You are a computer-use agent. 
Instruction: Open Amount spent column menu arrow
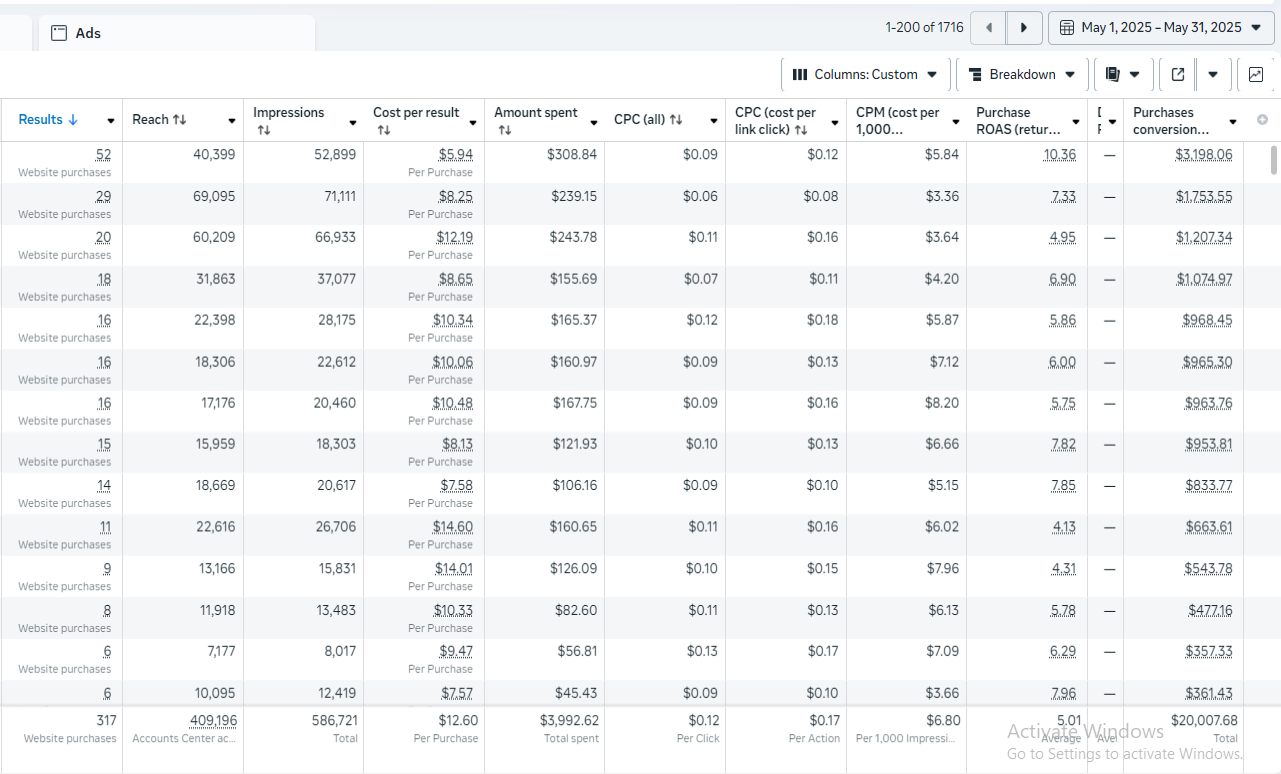click(x=594, y=121)
